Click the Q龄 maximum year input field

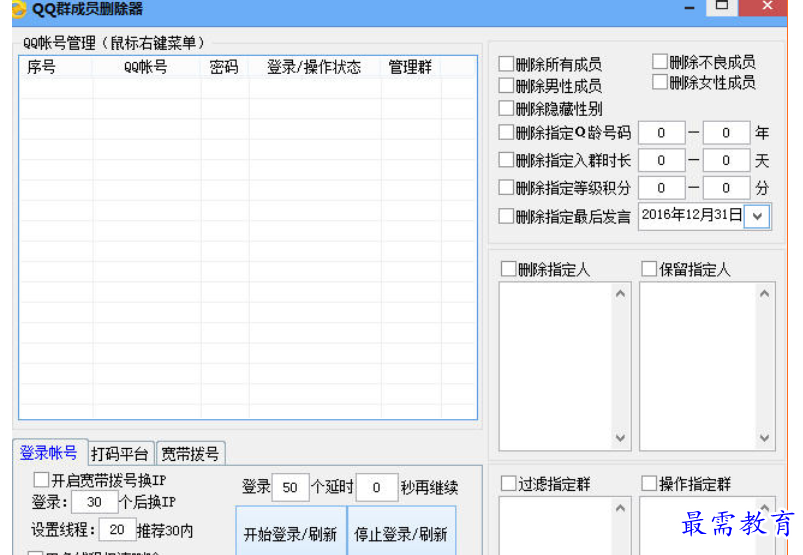pos(726,133)
